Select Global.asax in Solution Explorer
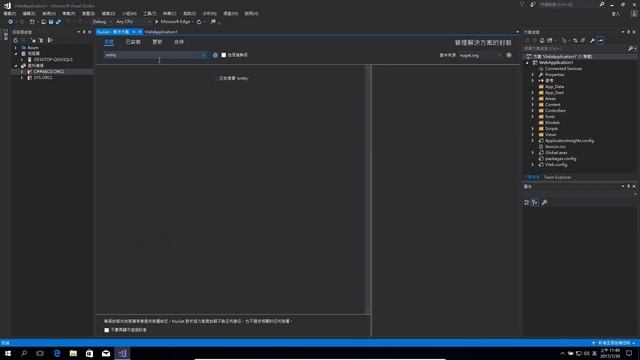 556,153
